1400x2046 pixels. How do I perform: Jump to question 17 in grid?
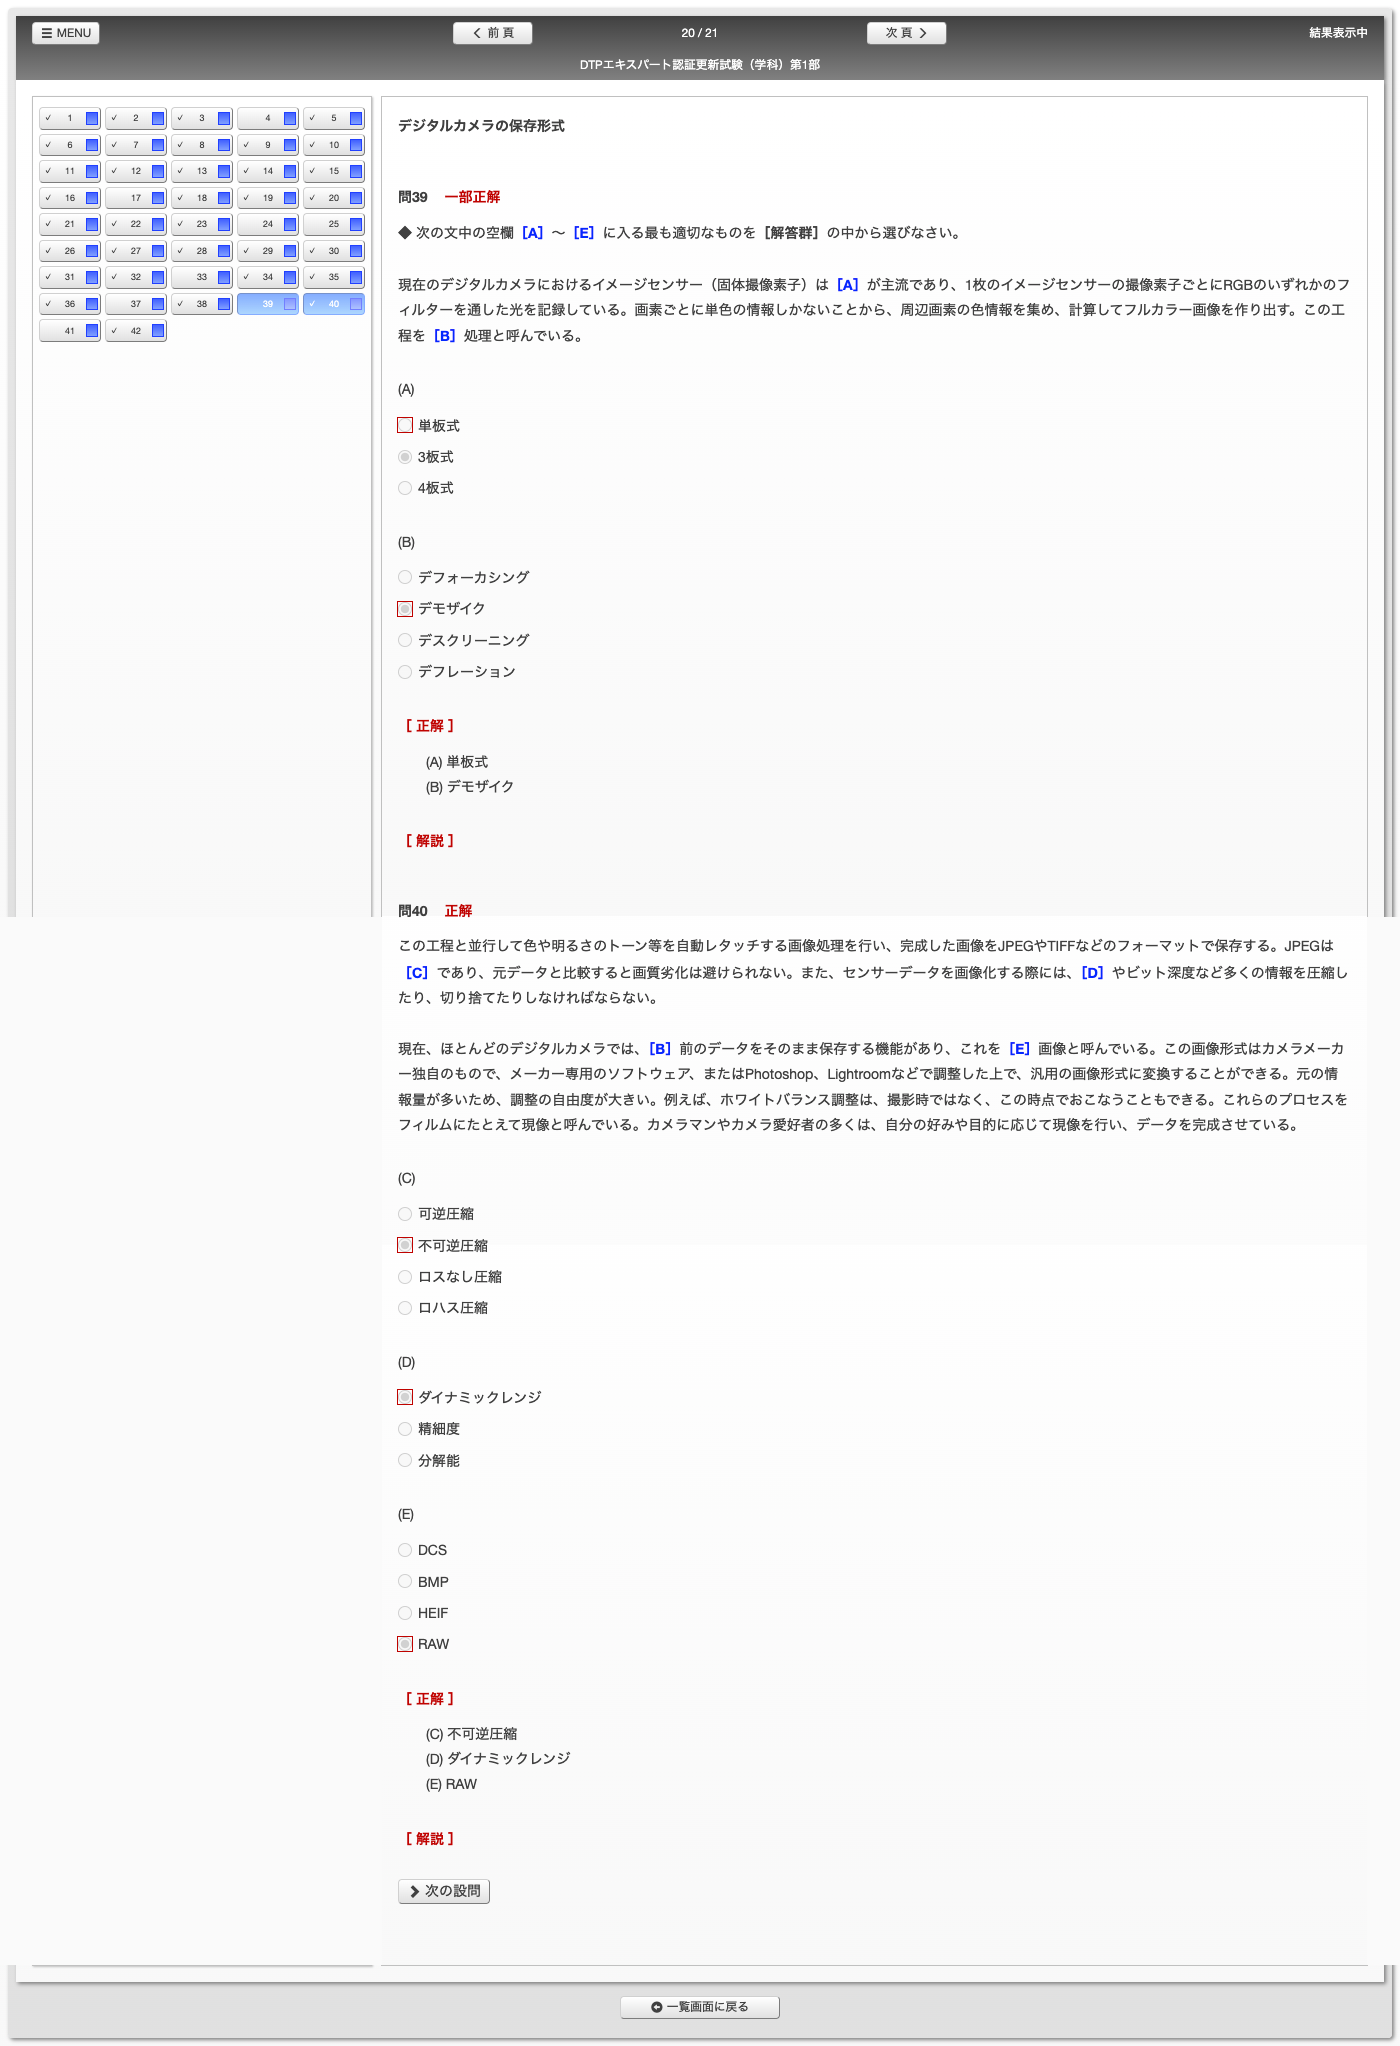click(x=135, y=198)
